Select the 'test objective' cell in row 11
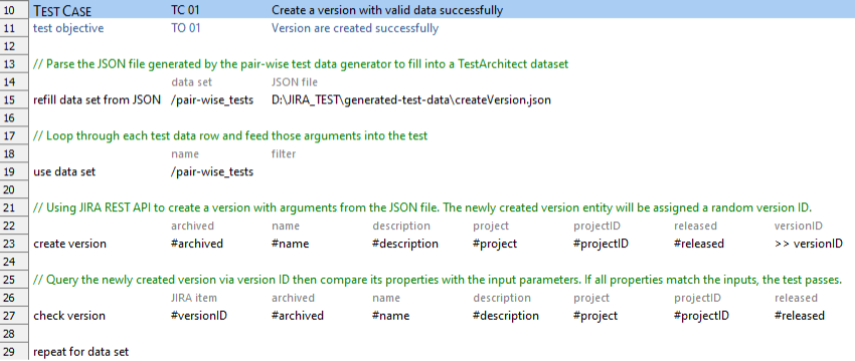This screenshot has height=361, width=855. click(68, 28)
